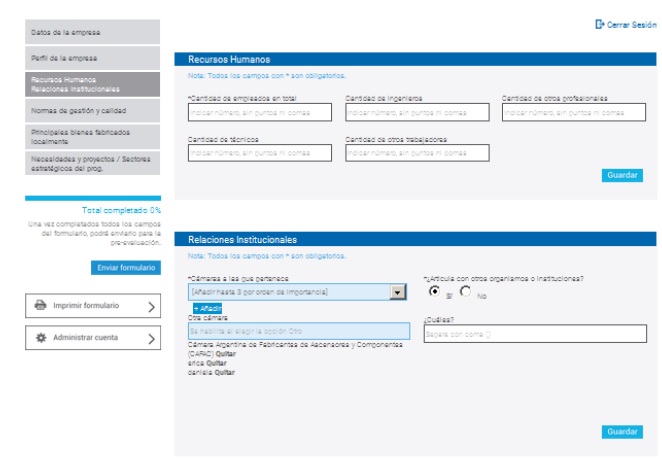This screenshot has width=662, height=461.
Task: Open 'Normas de gestión y calidad' section
Action: [92, 110]
